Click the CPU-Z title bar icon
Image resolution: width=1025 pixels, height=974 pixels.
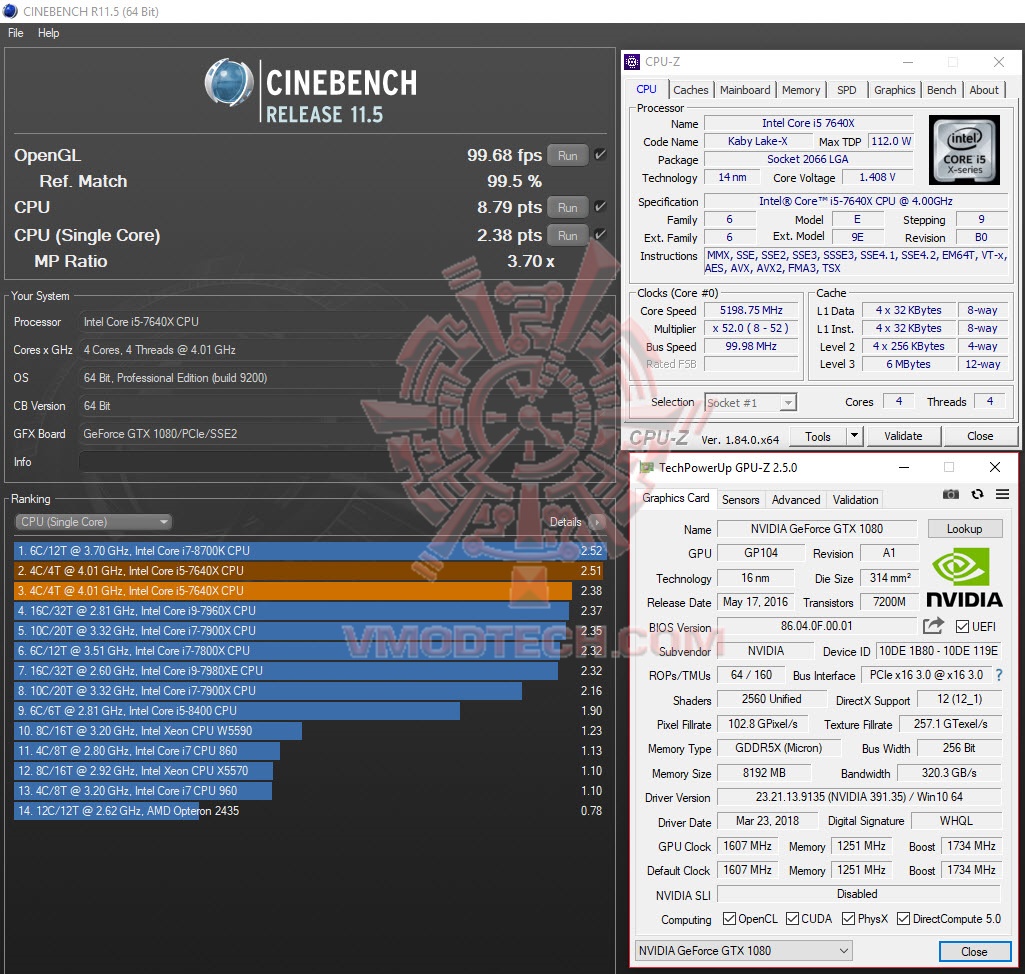coord(631,61)
